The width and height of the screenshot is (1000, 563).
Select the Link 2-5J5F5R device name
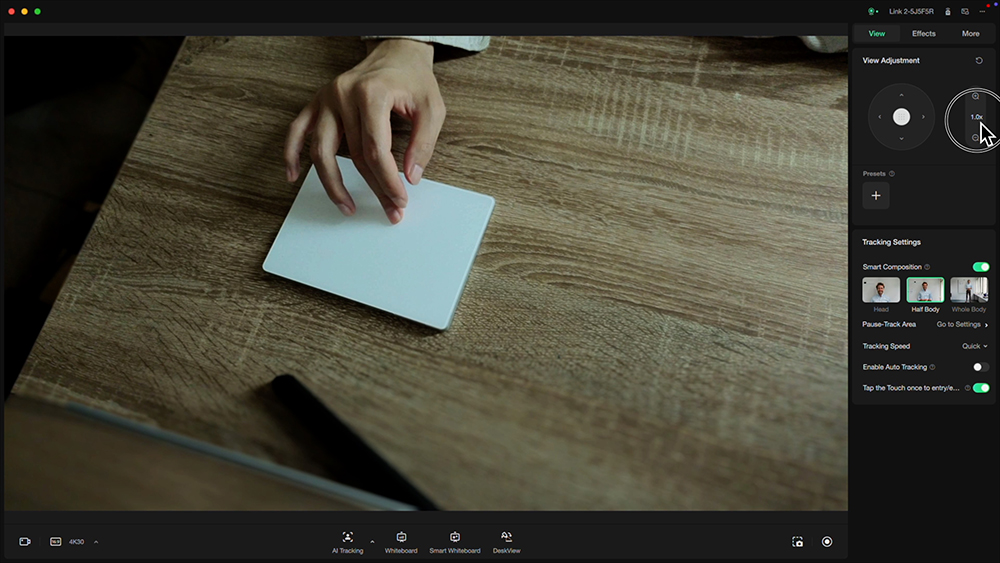tap(911, 11)
